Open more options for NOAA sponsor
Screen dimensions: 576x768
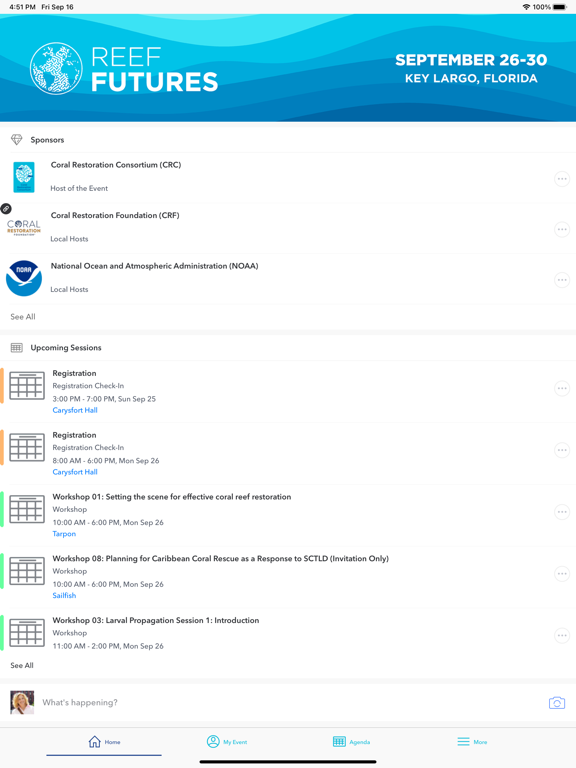562,280
